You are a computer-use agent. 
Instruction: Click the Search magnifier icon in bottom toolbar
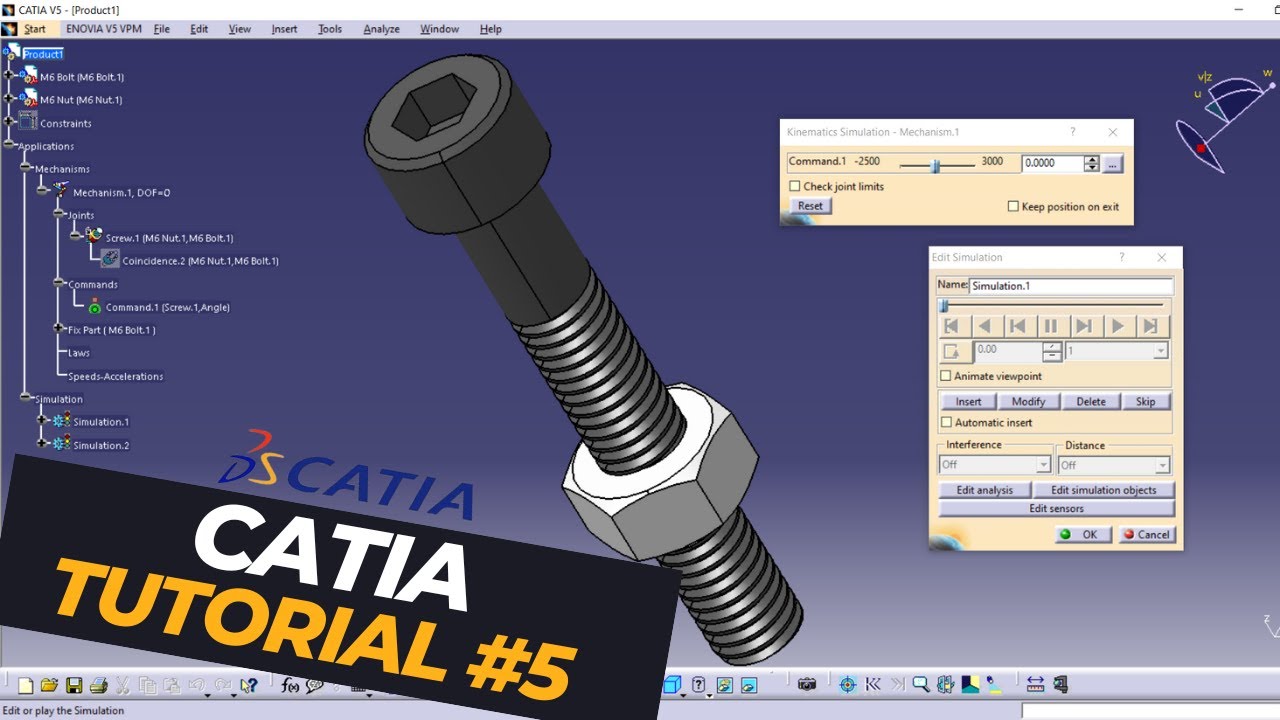[921, 685]
